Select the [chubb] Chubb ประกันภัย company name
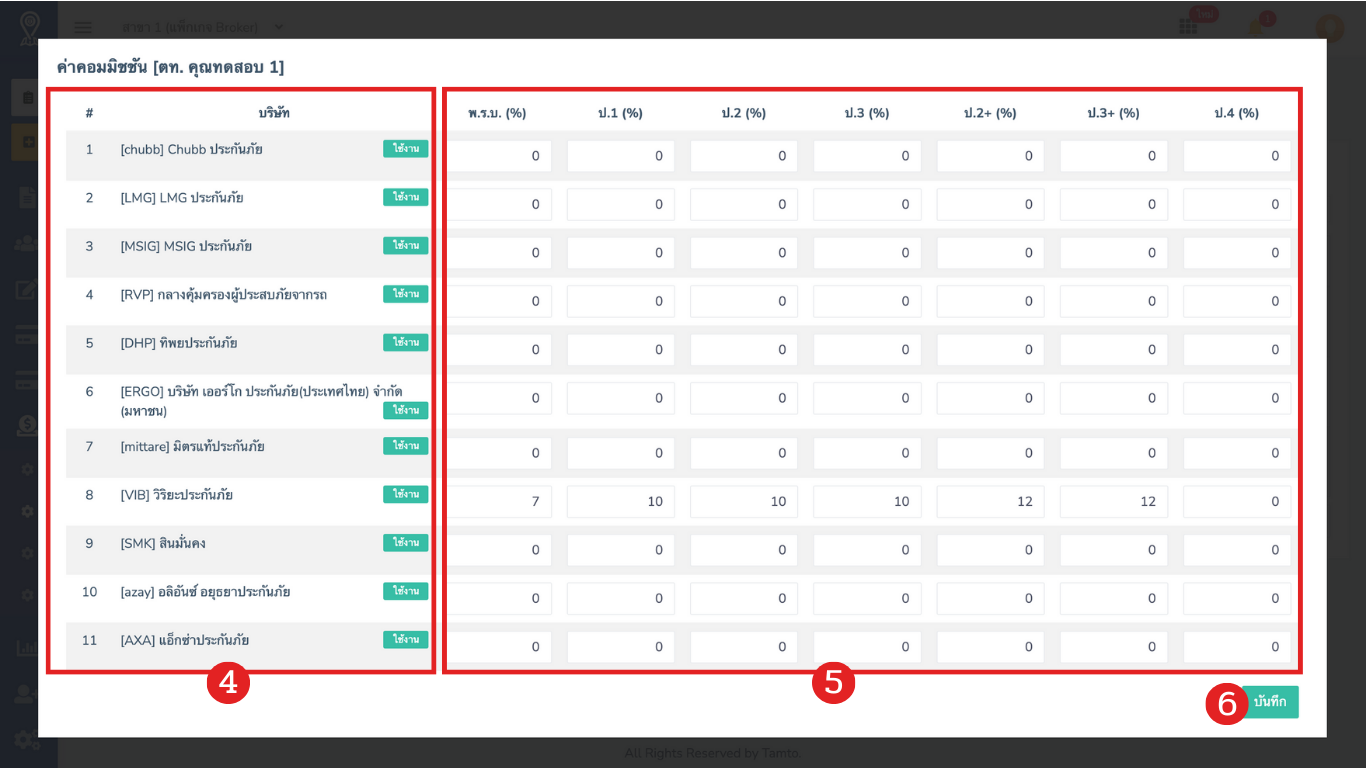This screenshot has width=1366, height=768. click(191, 149)
